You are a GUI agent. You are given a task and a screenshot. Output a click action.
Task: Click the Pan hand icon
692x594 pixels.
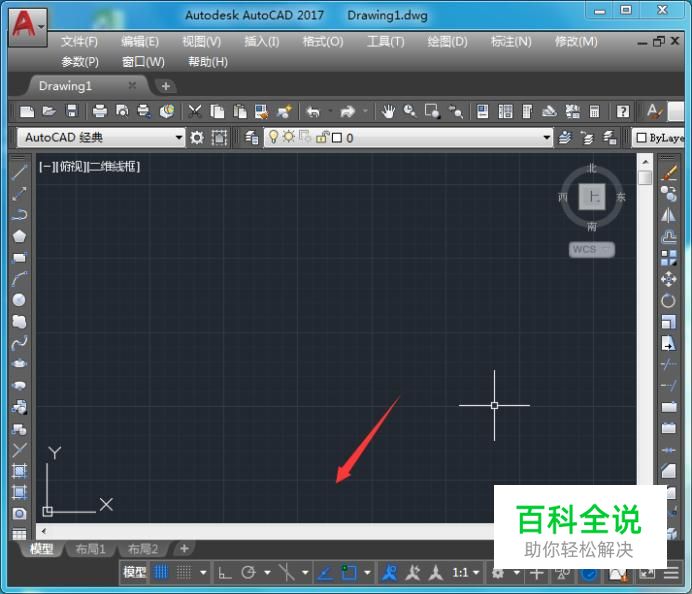388,112
